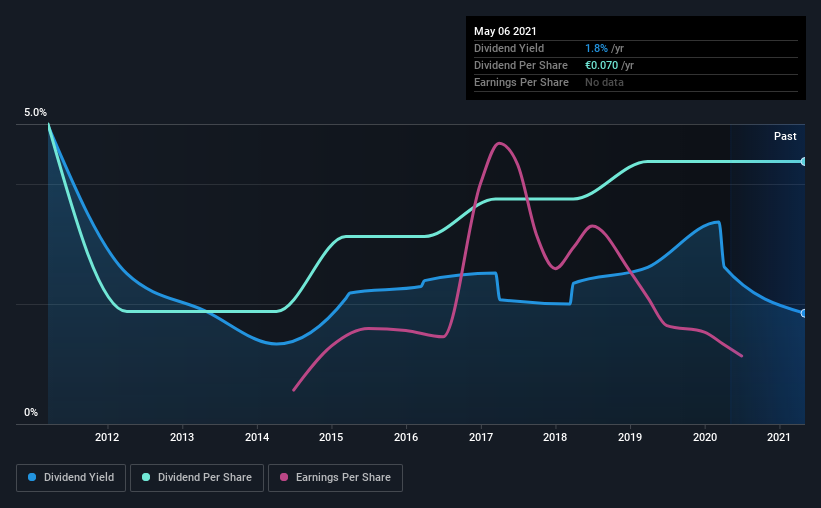821x508 pixels.
Task: Click the 2019 x-axis label
Action: click(630, 437)
